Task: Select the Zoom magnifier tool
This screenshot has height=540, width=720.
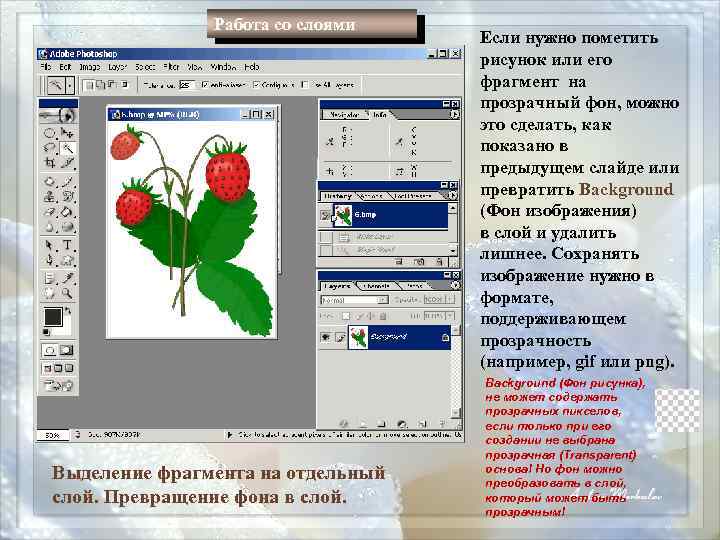Action: (67, 293)
